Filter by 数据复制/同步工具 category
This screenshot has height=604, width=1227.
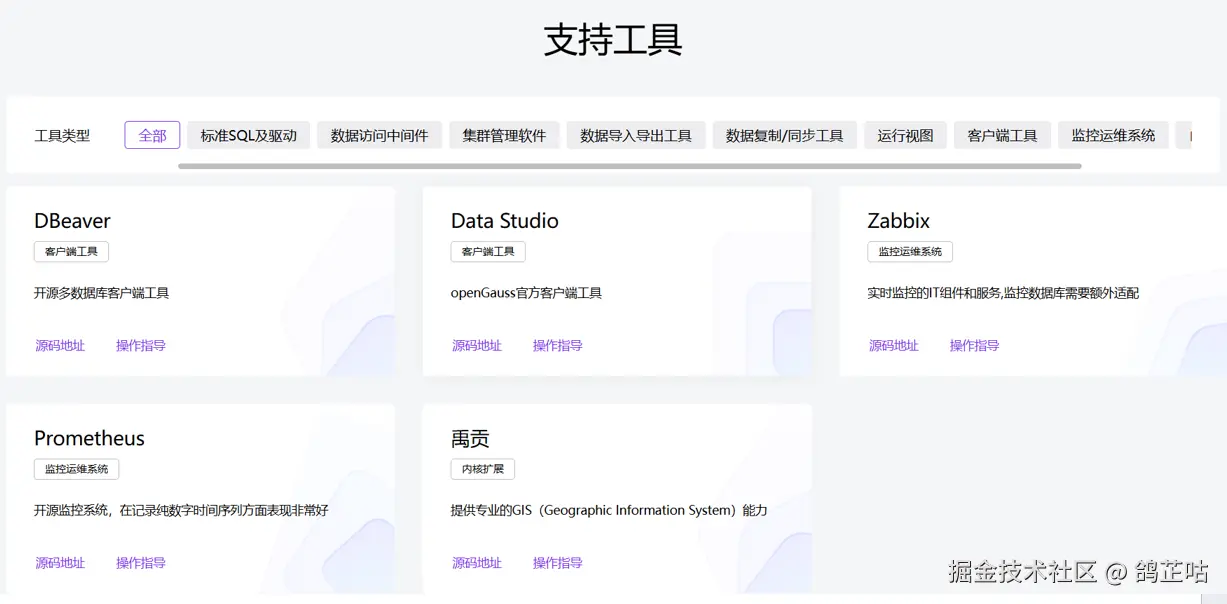tap(785, 135)
